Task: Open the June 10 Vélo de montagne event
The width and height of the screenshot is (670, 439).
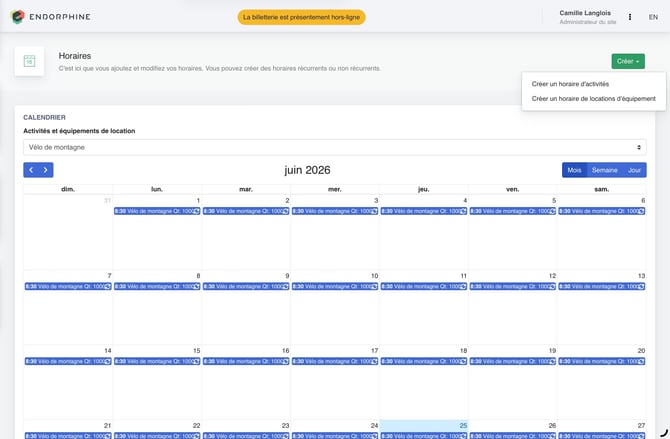Action: click(x=335, y=286)
